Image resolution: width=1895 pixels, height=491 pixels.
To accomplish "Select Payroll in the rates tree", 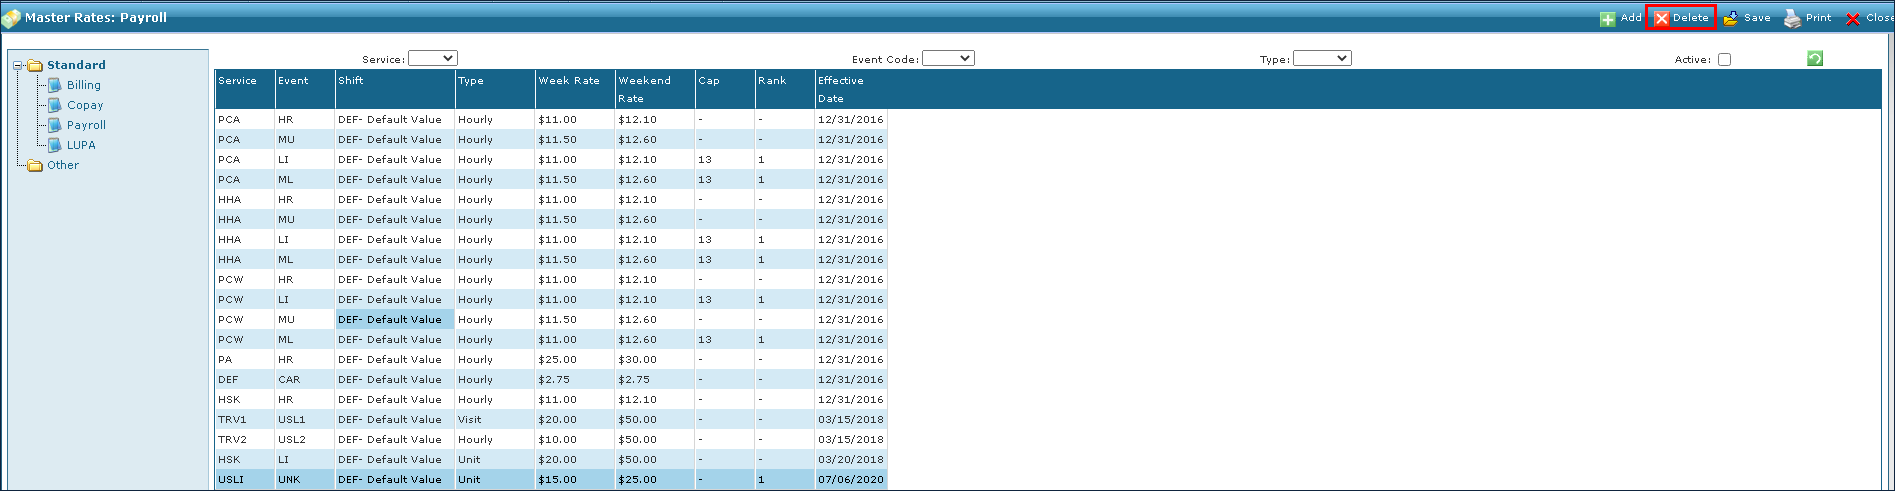I will [x=86, y=125].
